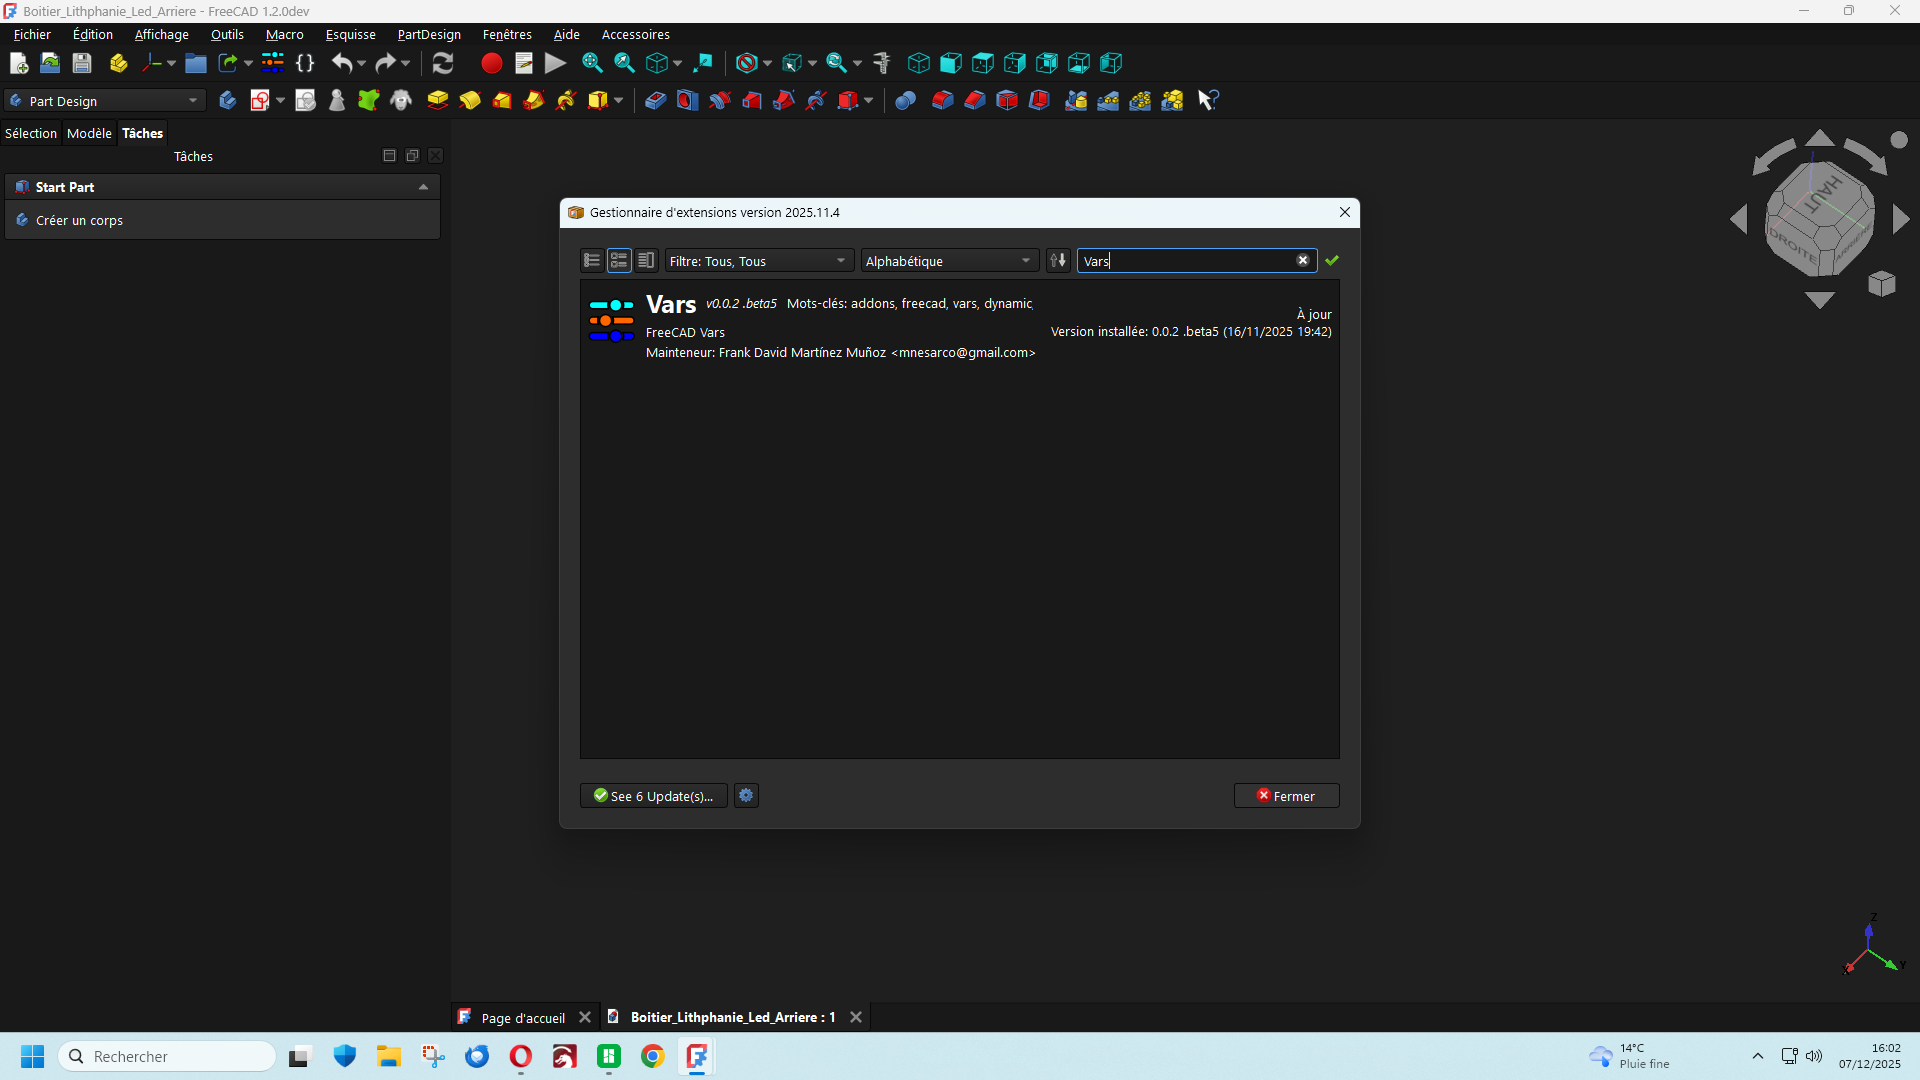
Task: Open addon manager settings gear
Action: click(746, 795)
